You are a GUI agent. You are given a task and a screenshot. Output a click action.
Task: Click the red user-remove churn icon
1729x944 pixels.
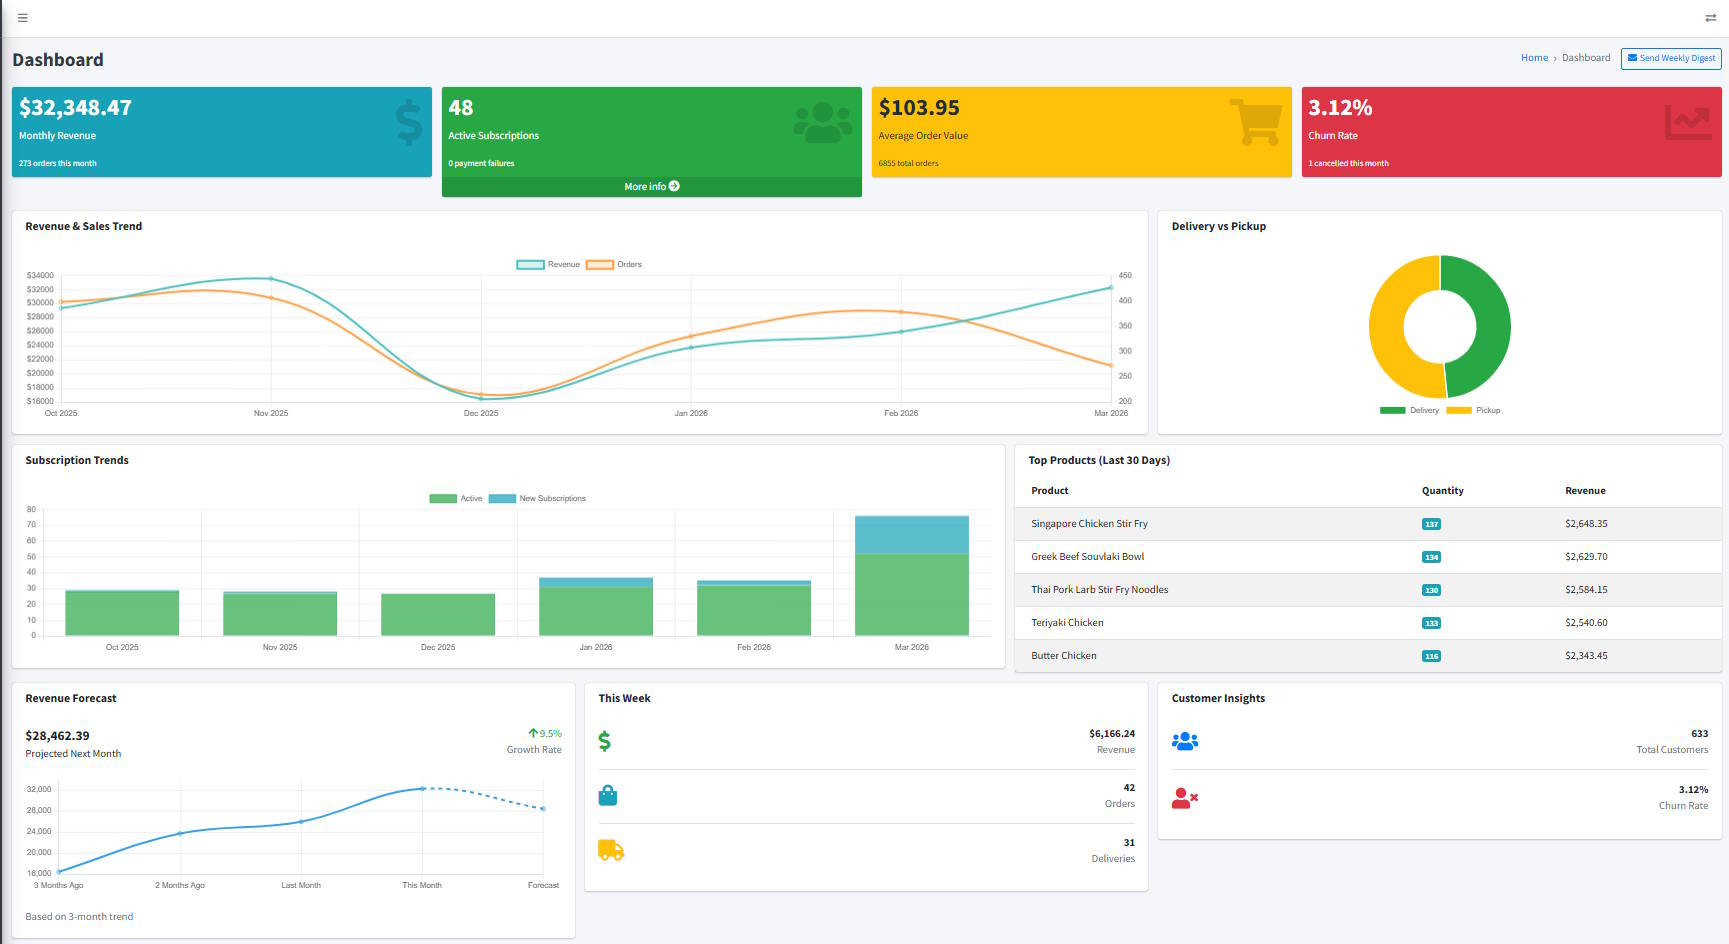[x=1184, y=798]
